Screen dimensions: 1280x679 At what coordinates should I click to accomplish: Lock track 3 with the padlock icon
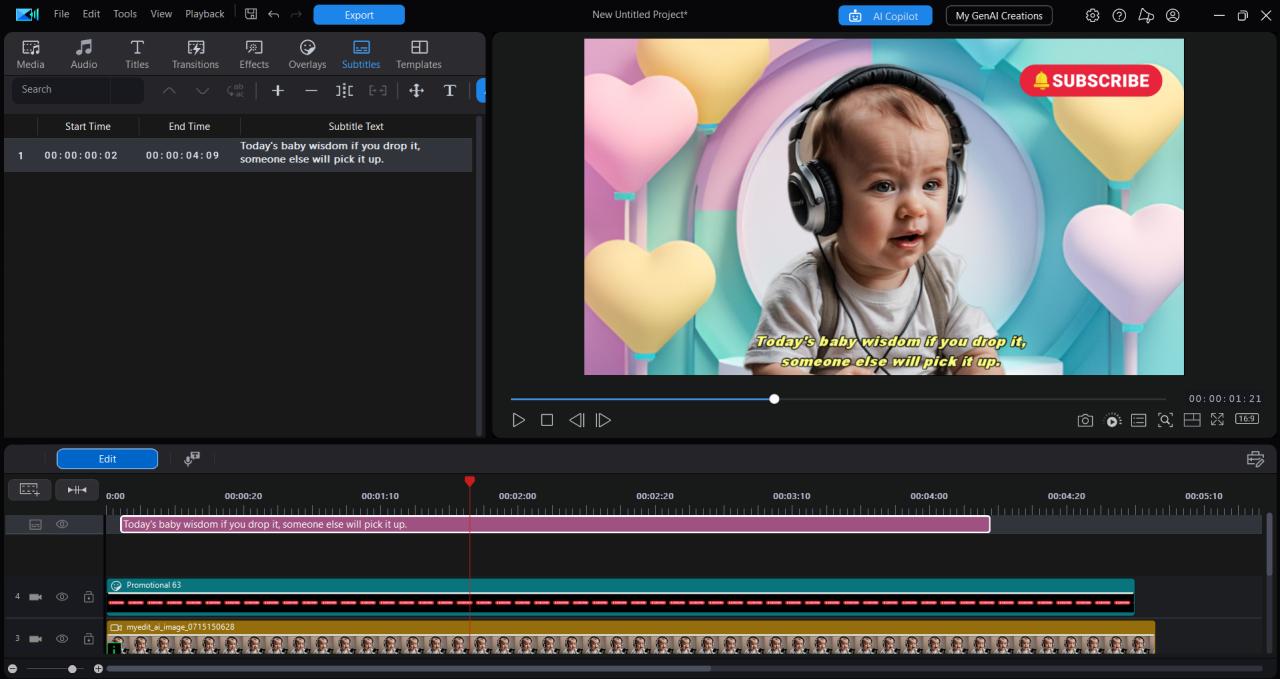point(88,639)
